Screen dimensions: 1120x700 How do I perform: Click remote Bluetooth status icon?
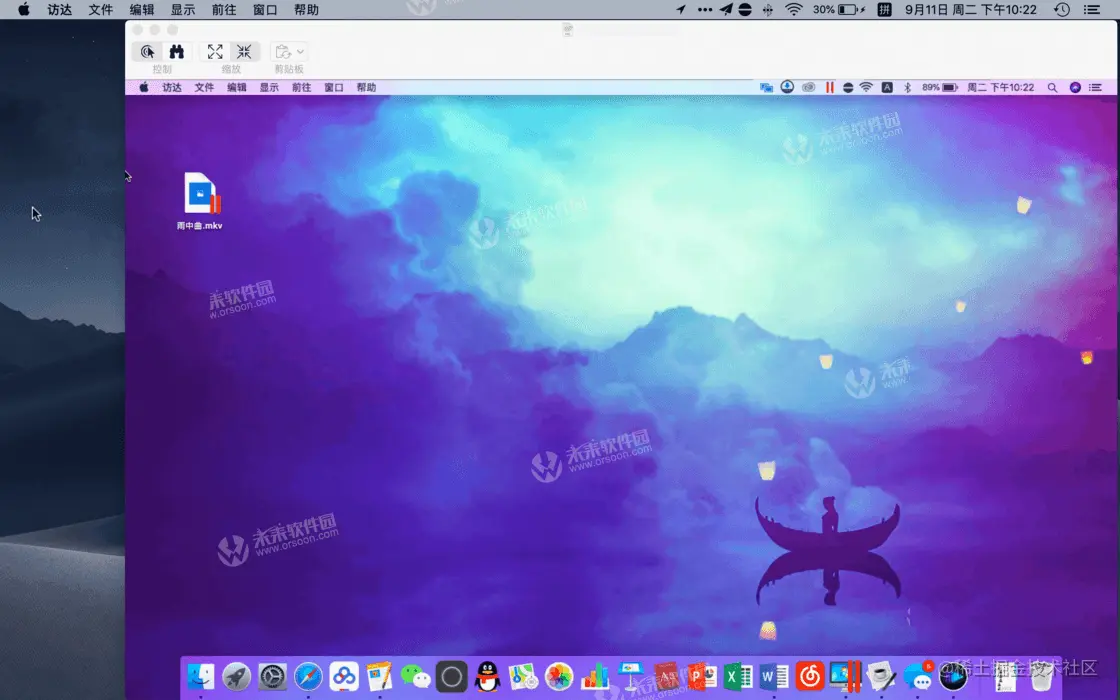click(907, 87)
